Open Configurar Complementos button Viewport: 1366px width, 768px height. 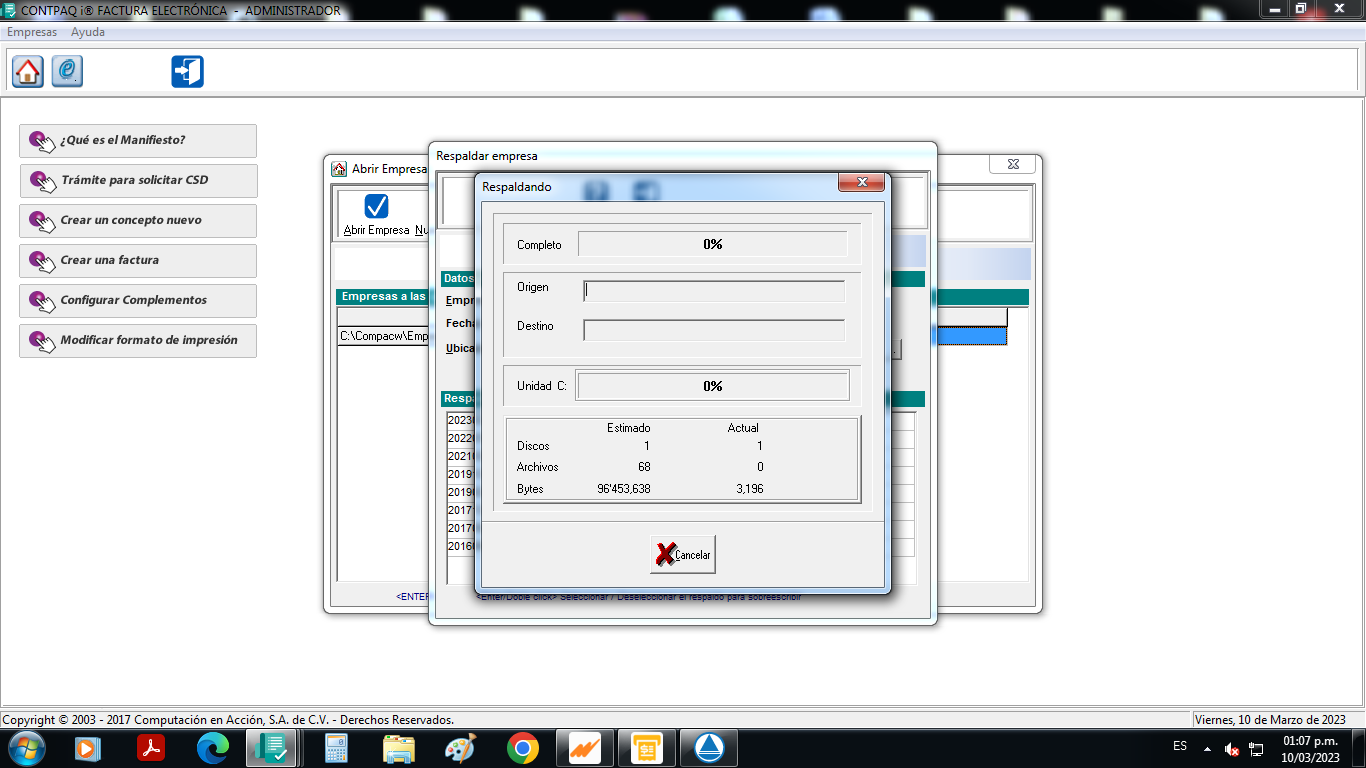(138, 301)
